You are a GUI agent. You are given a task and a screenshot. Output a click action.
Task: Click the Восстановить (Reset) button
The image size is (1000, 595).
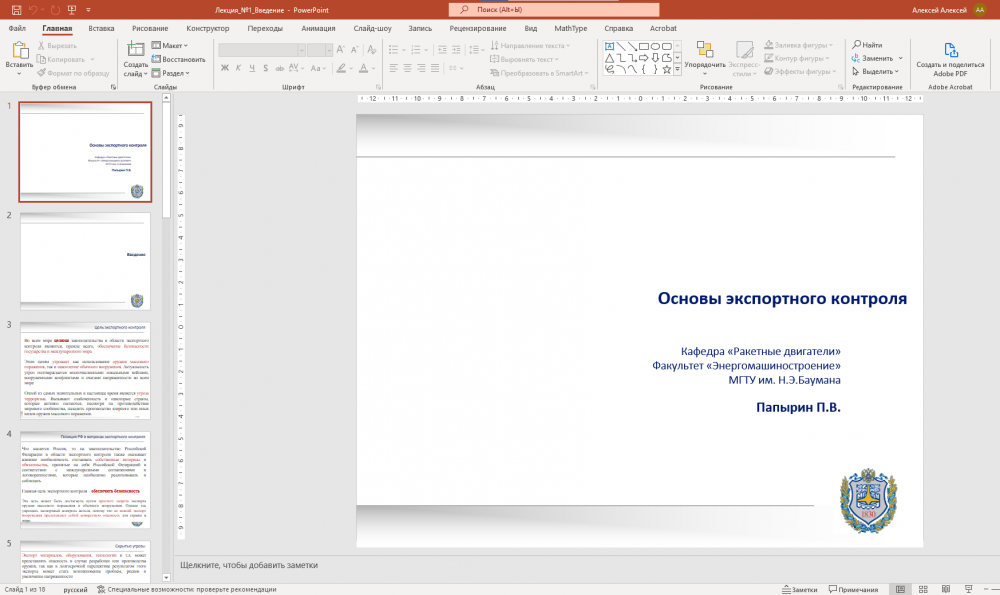(180, 59)
